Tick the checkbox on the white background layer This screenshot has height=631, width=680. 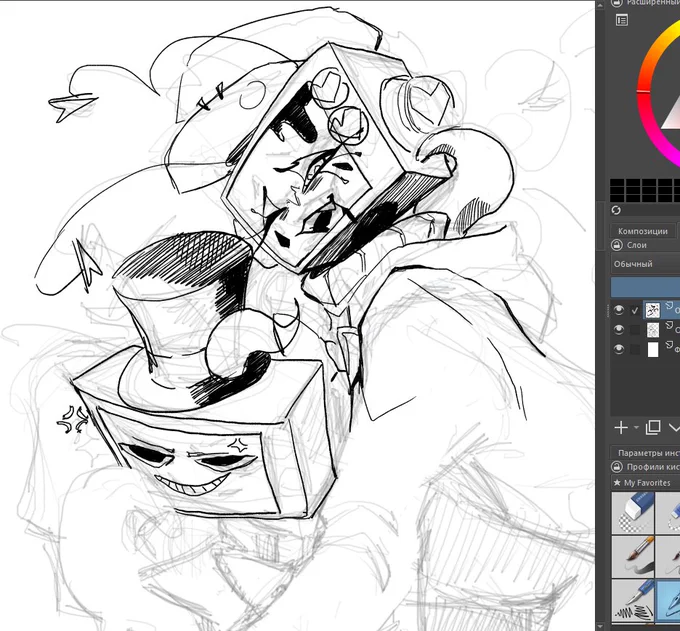coord(635,349)
